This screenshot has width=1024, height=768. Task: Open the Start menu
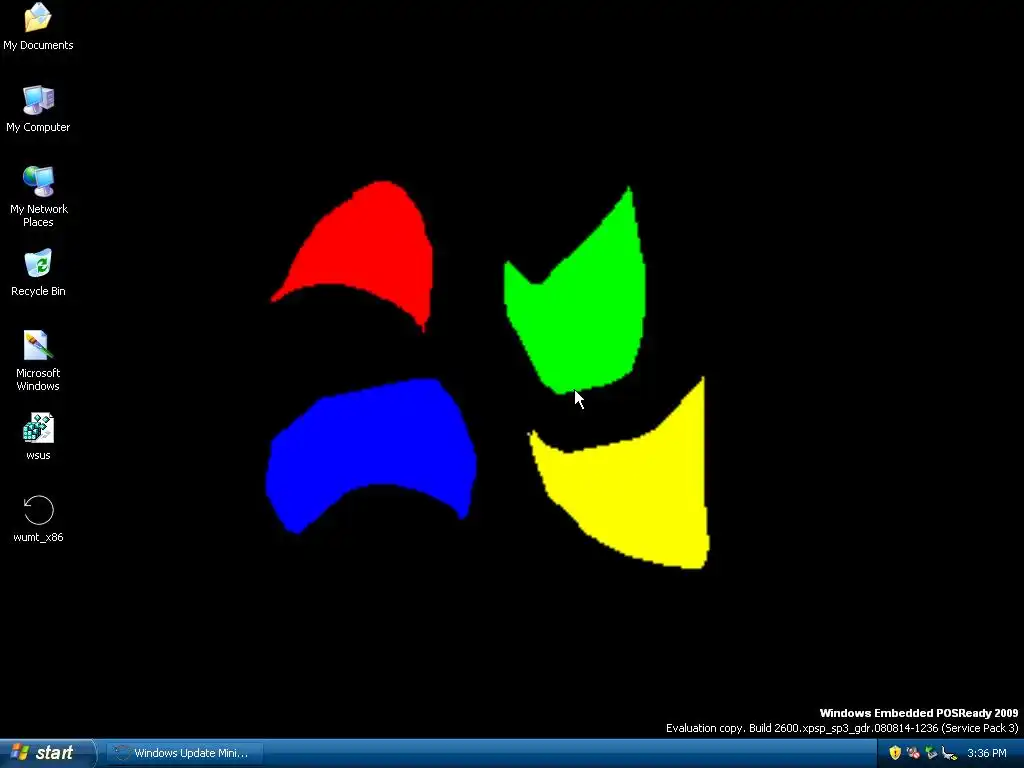(x=47, y=753)
